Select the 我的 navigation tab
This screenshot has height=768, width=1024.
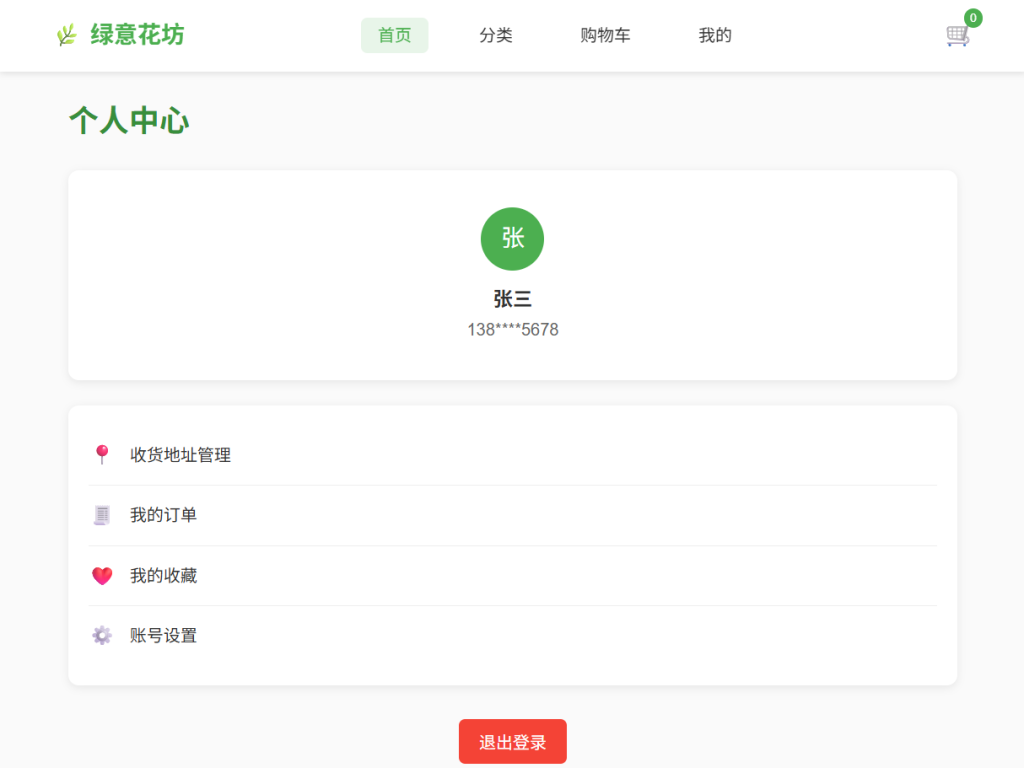pos(715,35)
